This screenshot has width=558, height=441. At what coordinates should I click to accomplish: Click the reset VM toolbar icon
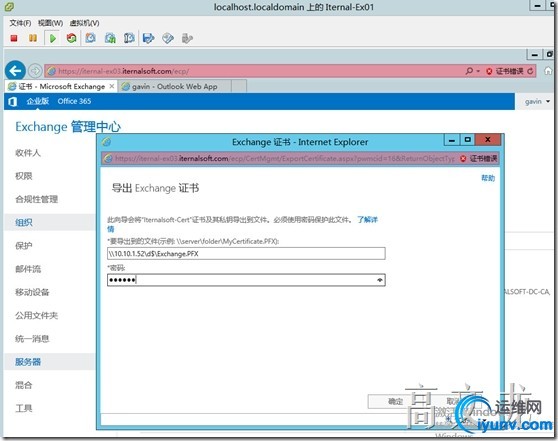72,38
